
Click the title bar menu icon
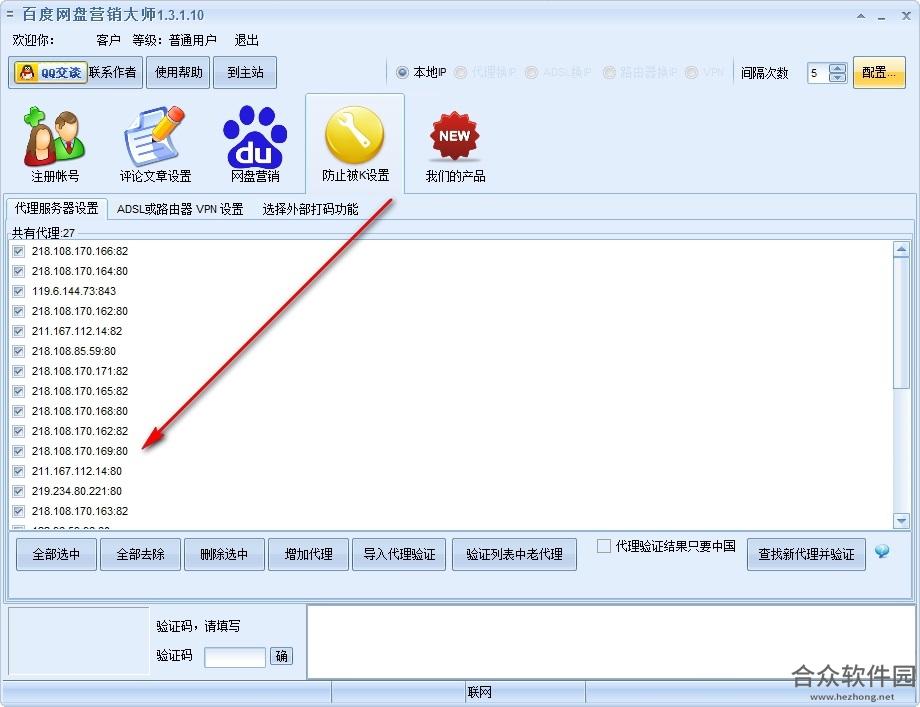[9, 13]
